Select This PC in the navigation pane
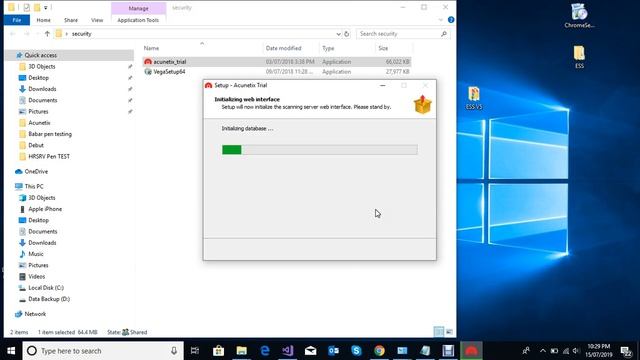The width and height of the screenshot is (640, 360). [x=34, y=186]
